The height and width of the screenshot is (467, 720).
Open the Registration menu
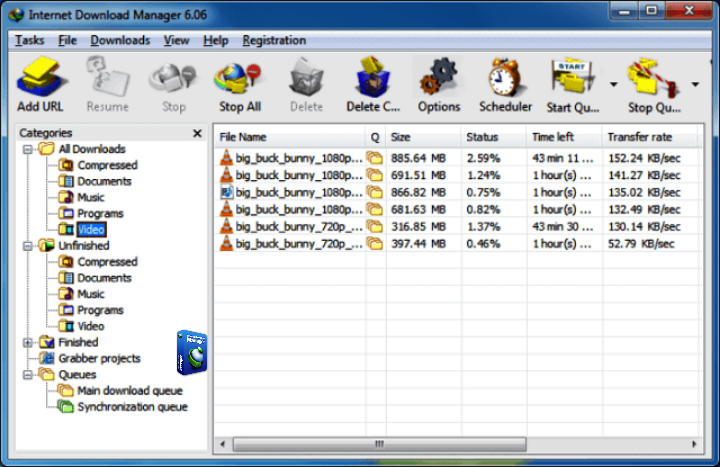click(274, 40)
